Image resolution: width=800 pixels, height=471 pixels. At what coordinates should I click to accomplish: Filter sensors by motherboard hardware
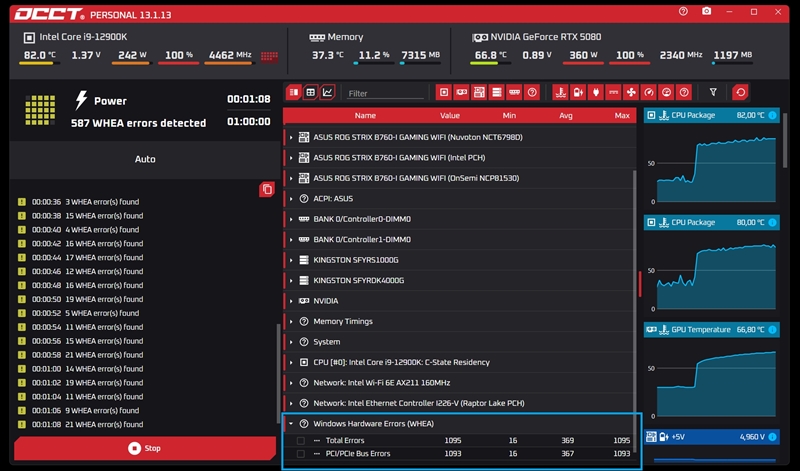click(479, 92)
